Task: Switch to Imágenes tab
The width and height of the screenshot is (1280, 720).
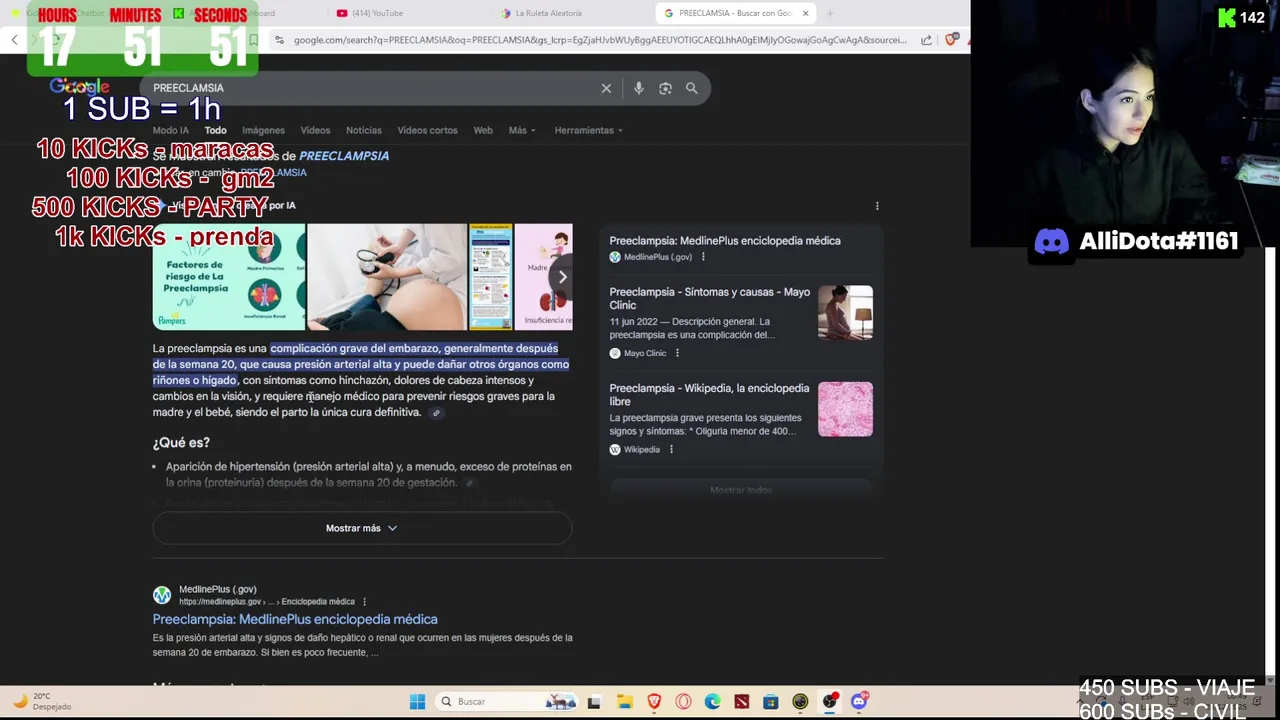Action: [263, 130]
